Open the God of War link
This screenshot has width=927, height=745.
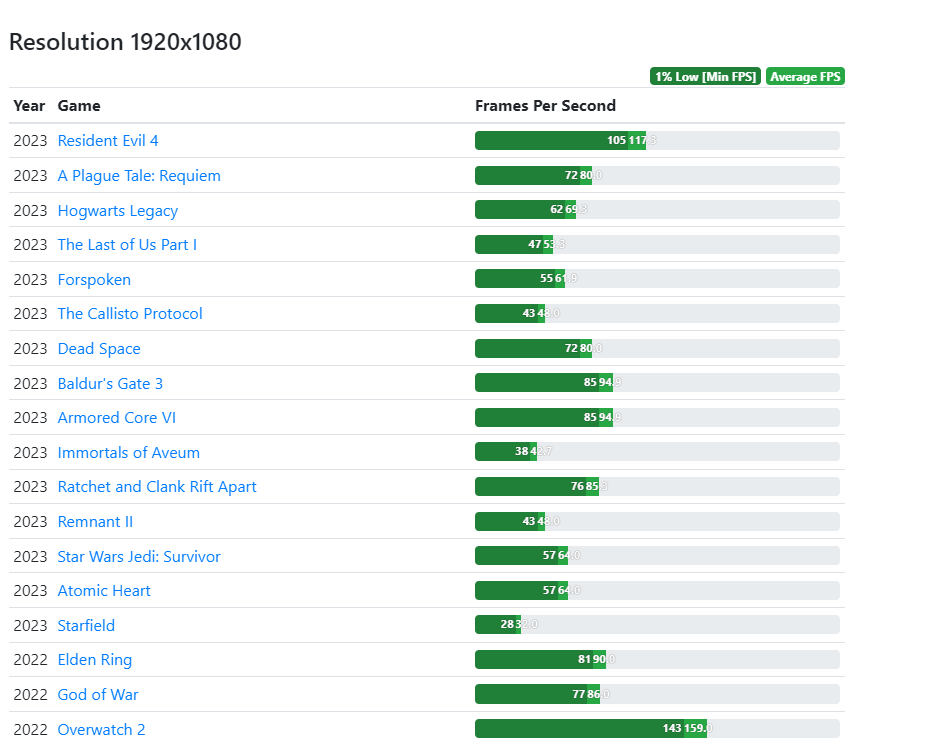(x=98, y=695)
